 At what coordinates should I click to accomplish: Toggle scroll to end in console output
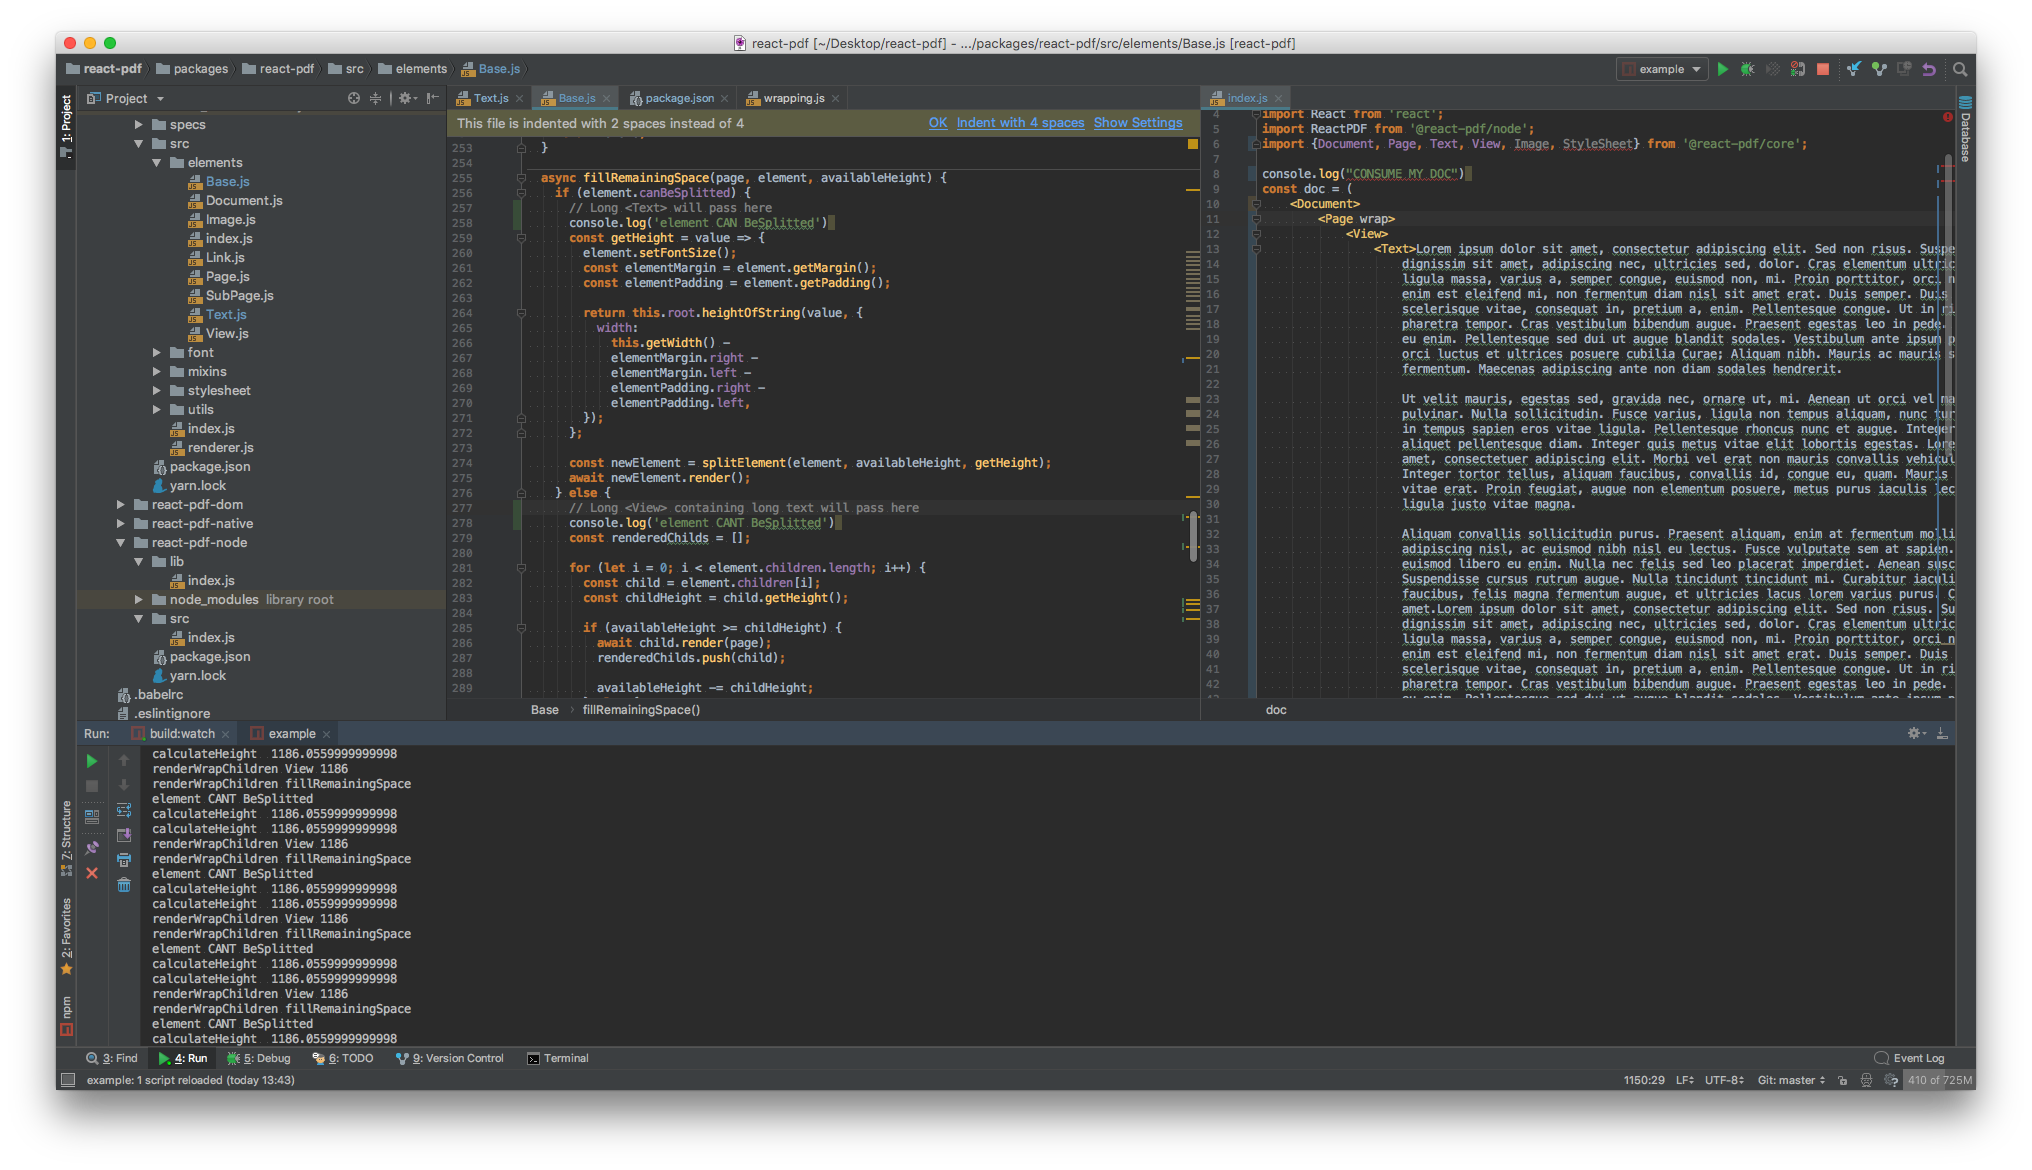(124, 836)
